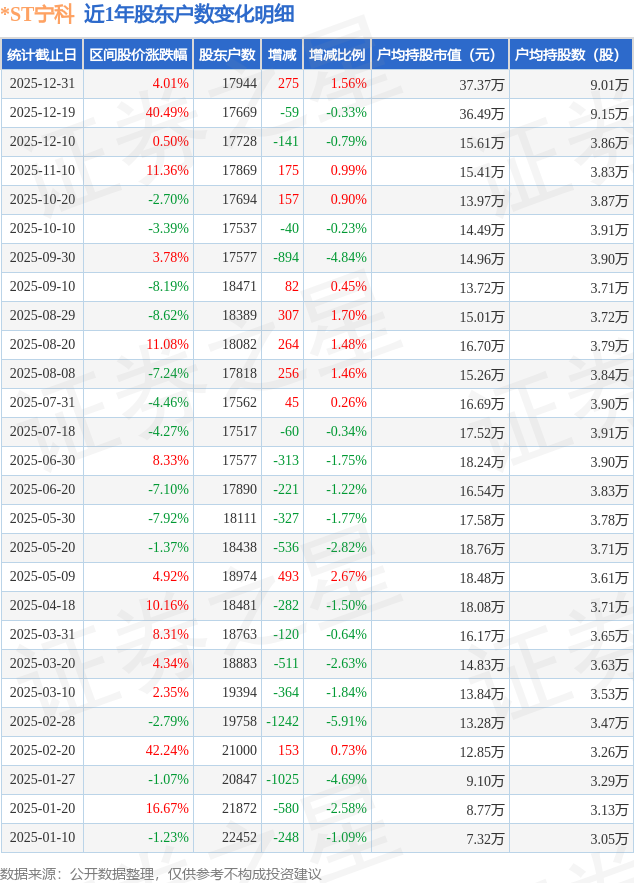Viewport: 634px width, 883px height.
Task: Click the *ST宁科 stock name title
Action: (x=37, y=14)
